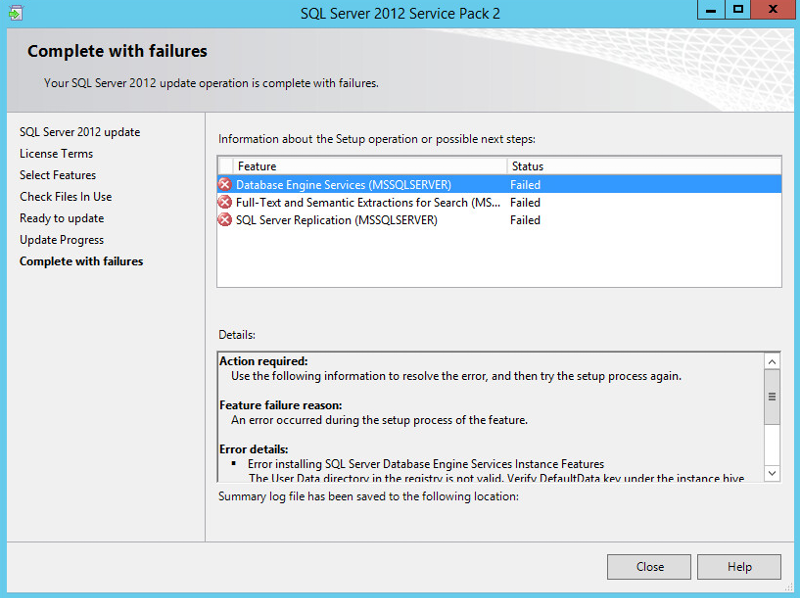This screenshot has height=598, width=800.
Task: Click the Failed status of SQL Server Replication
Action: click(525, 220)
